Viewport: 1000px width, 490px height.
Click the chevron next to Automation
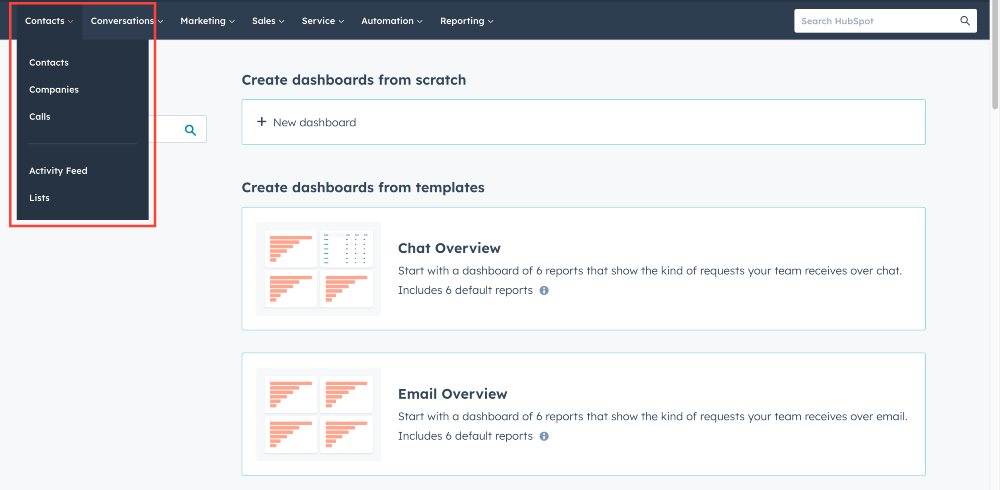[420, 22]
